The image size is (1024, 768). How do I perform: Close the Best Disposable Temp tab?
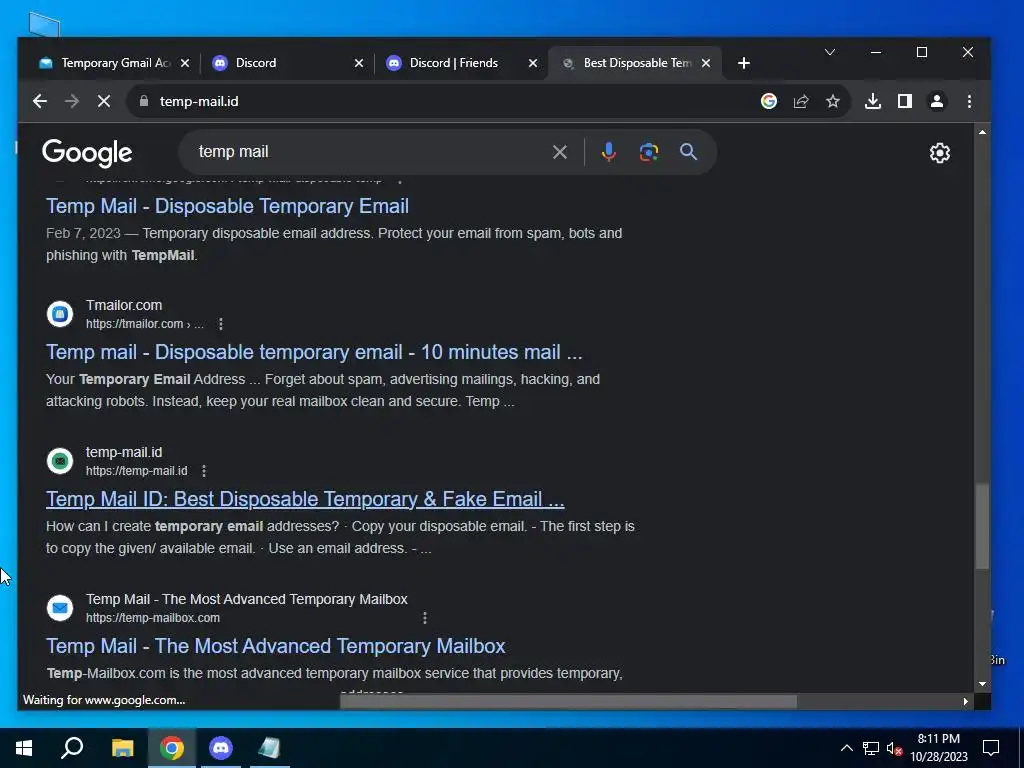[x=706, y=63]
